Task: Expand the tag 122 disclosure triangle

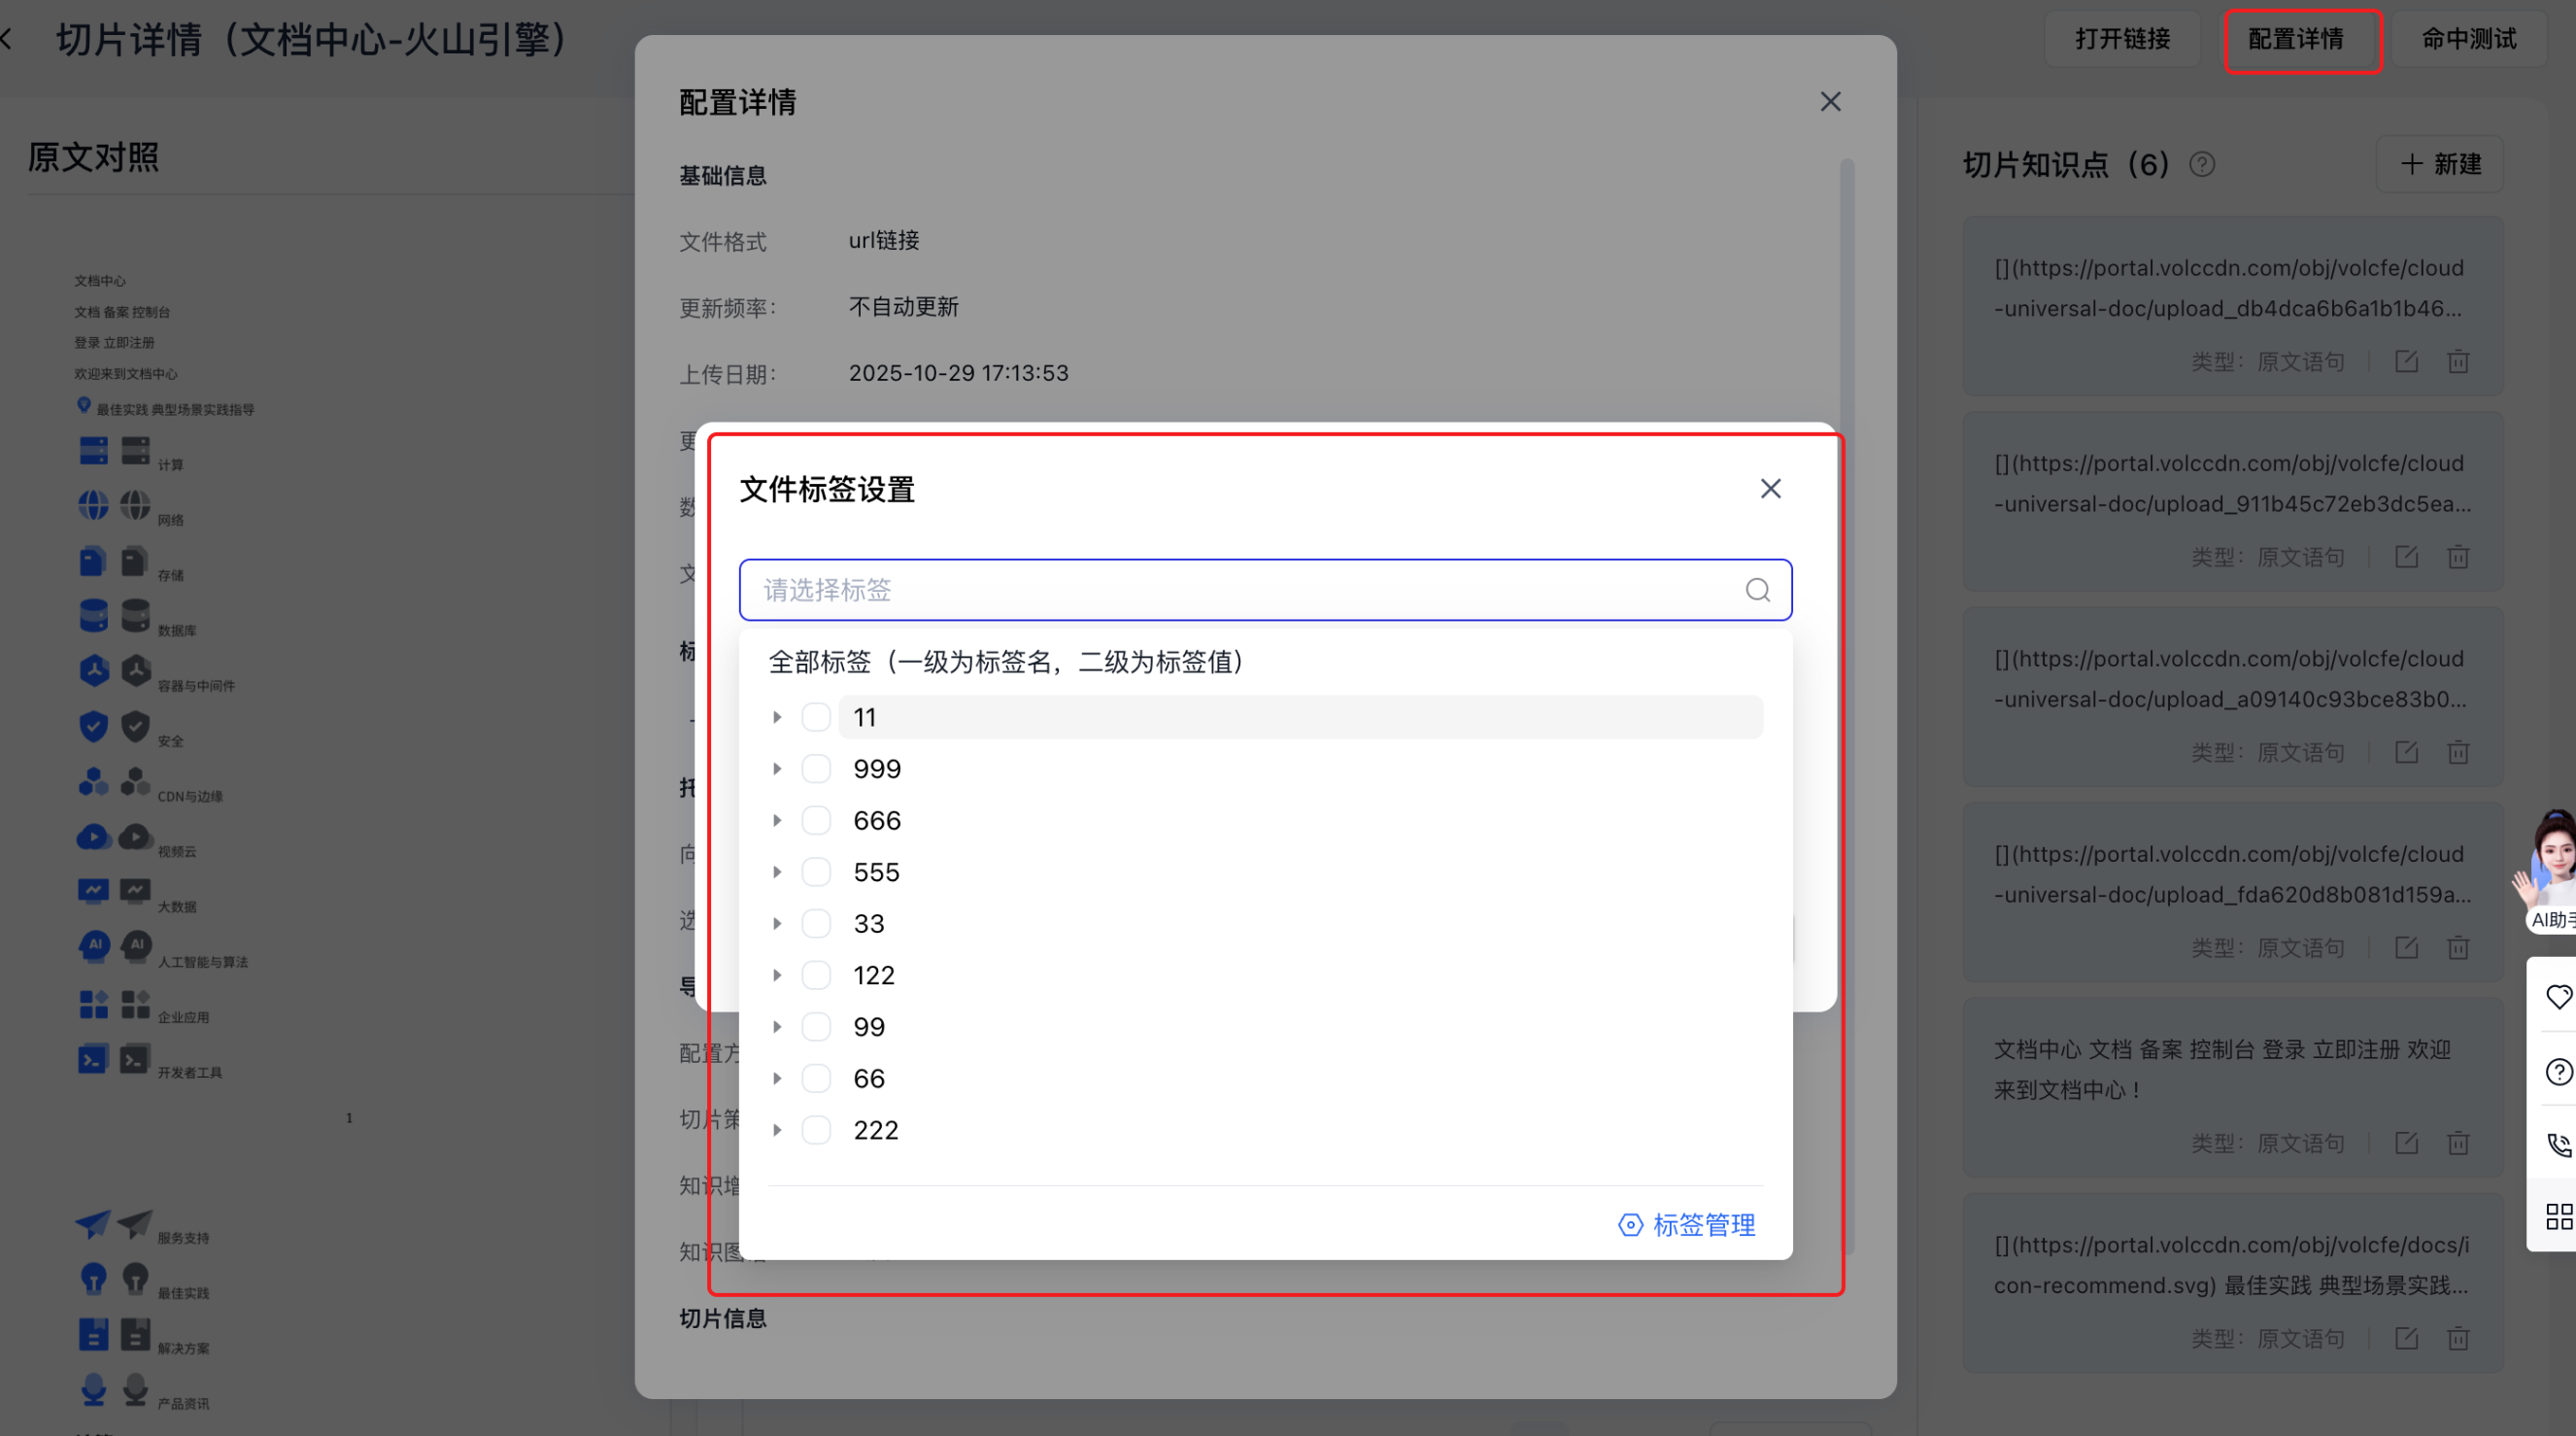Action: pos(777,975)
